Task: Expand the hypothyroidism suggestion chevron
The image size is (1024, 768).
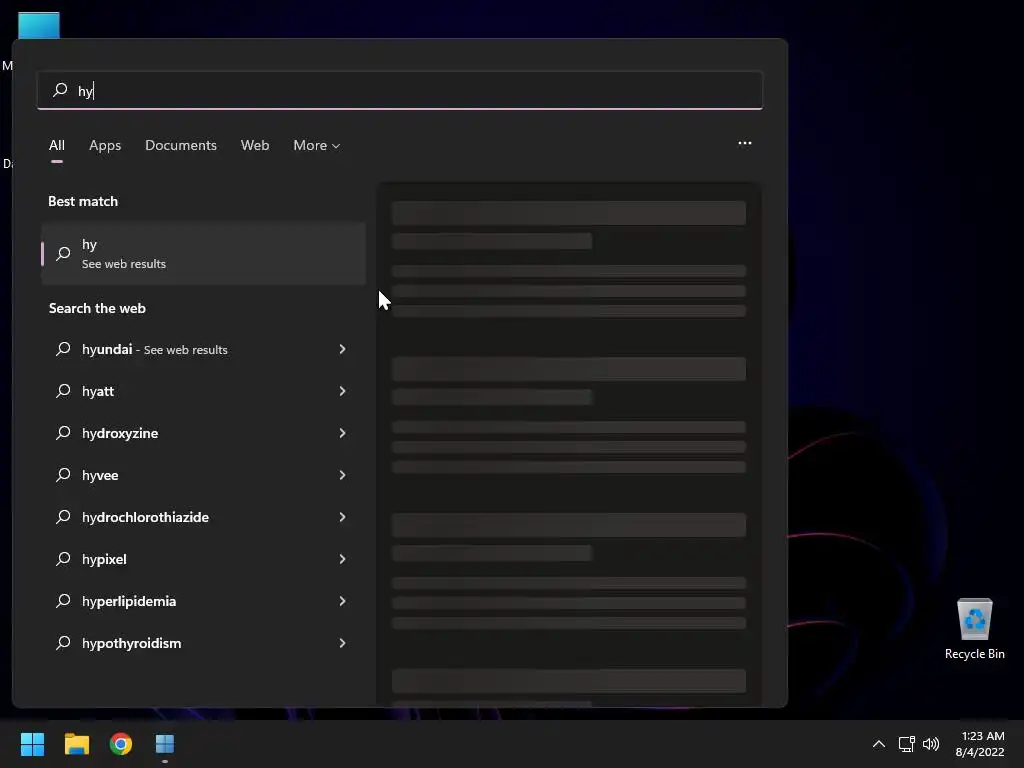Action: pos(342,643)
